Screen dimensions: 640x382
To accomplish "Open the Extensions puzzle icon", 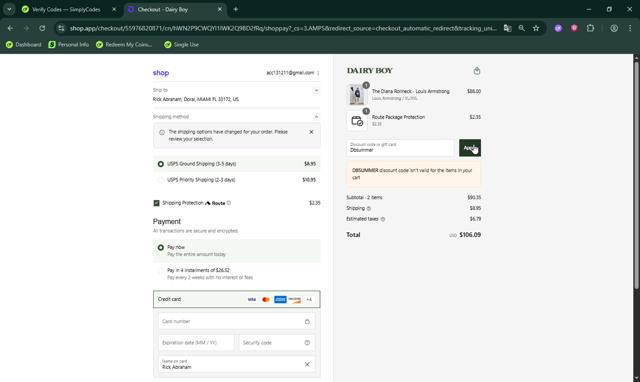I will [590, 28].
